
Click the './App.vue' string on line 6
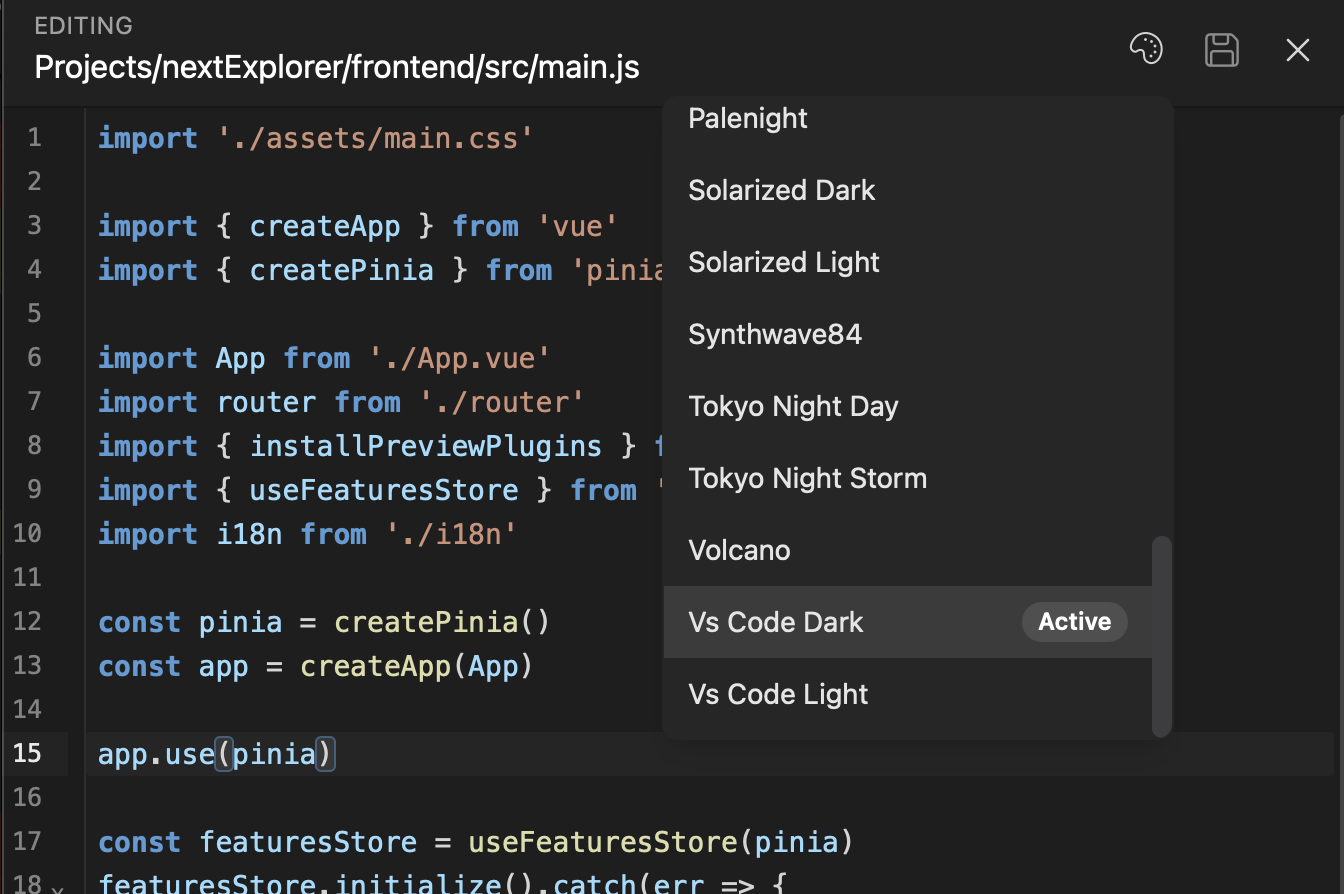(x=460, y=358)
